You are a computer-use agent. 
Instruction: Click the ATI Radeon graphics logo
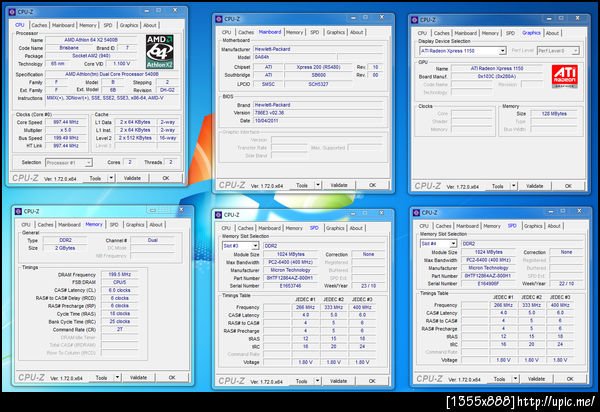coord(564,77)
